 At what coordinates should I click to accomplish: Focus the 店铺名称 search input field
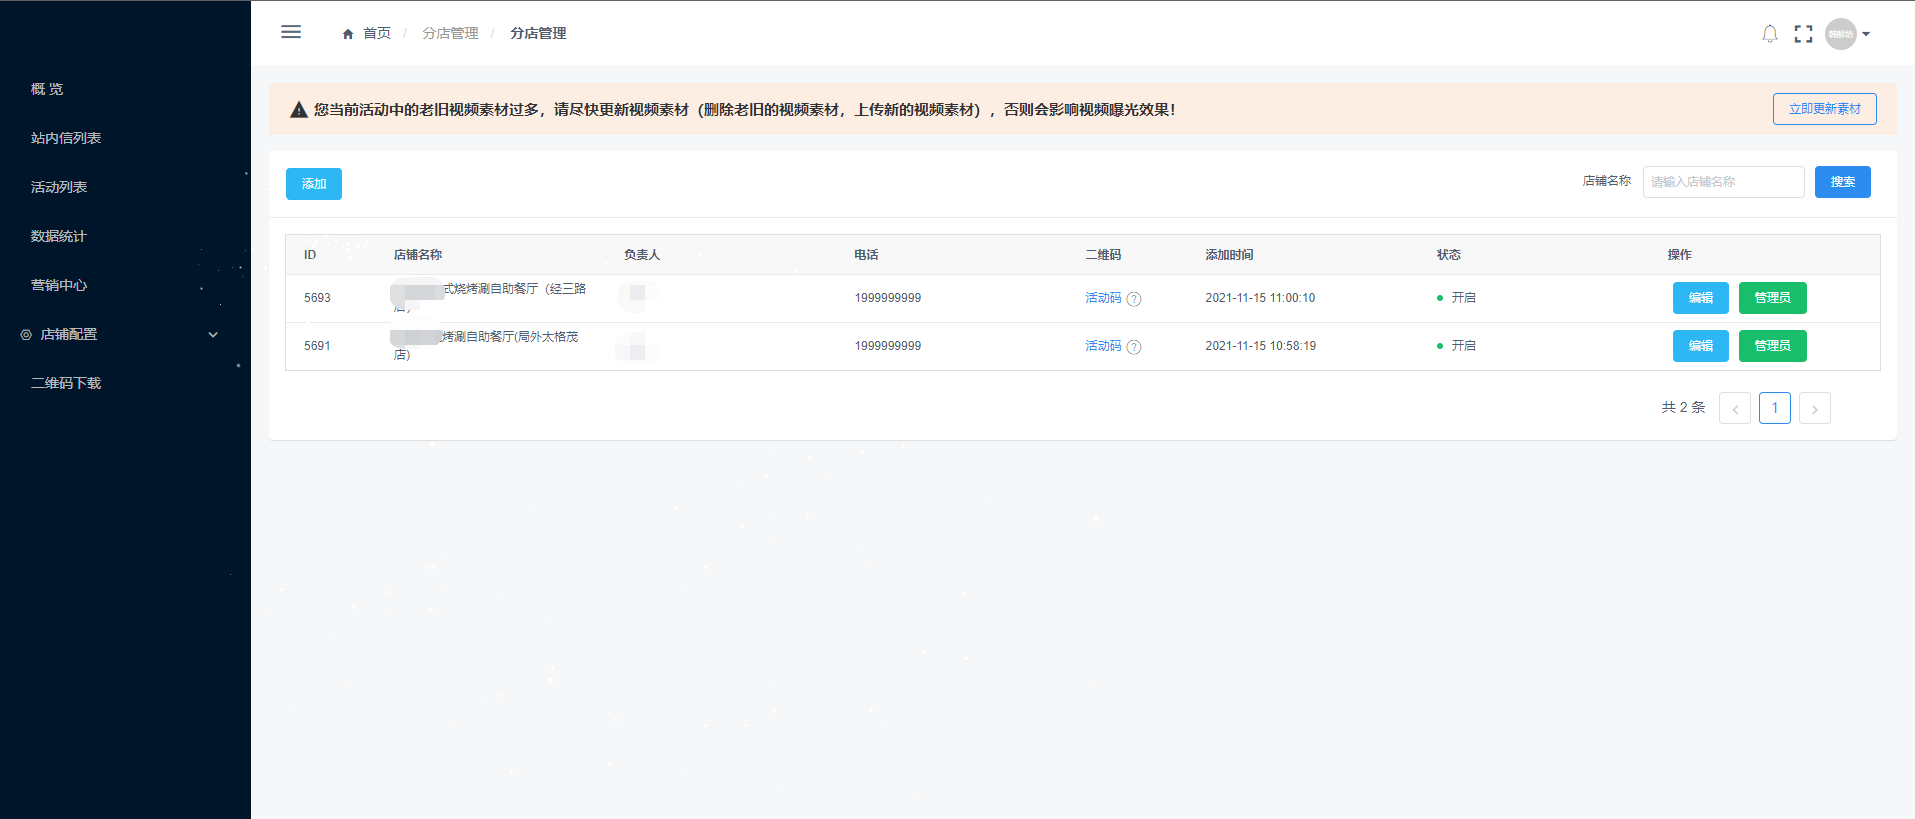click(x=1723, y=182)
